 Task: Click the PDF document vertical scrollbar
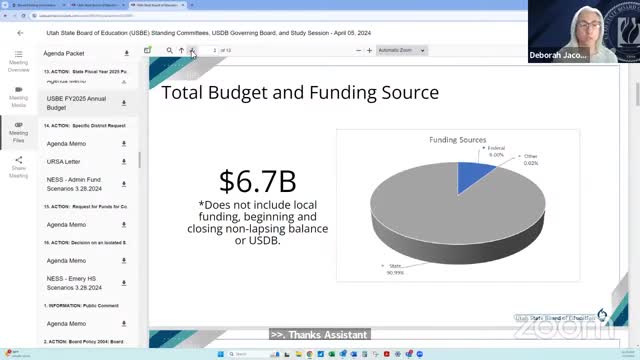point(637,94)
